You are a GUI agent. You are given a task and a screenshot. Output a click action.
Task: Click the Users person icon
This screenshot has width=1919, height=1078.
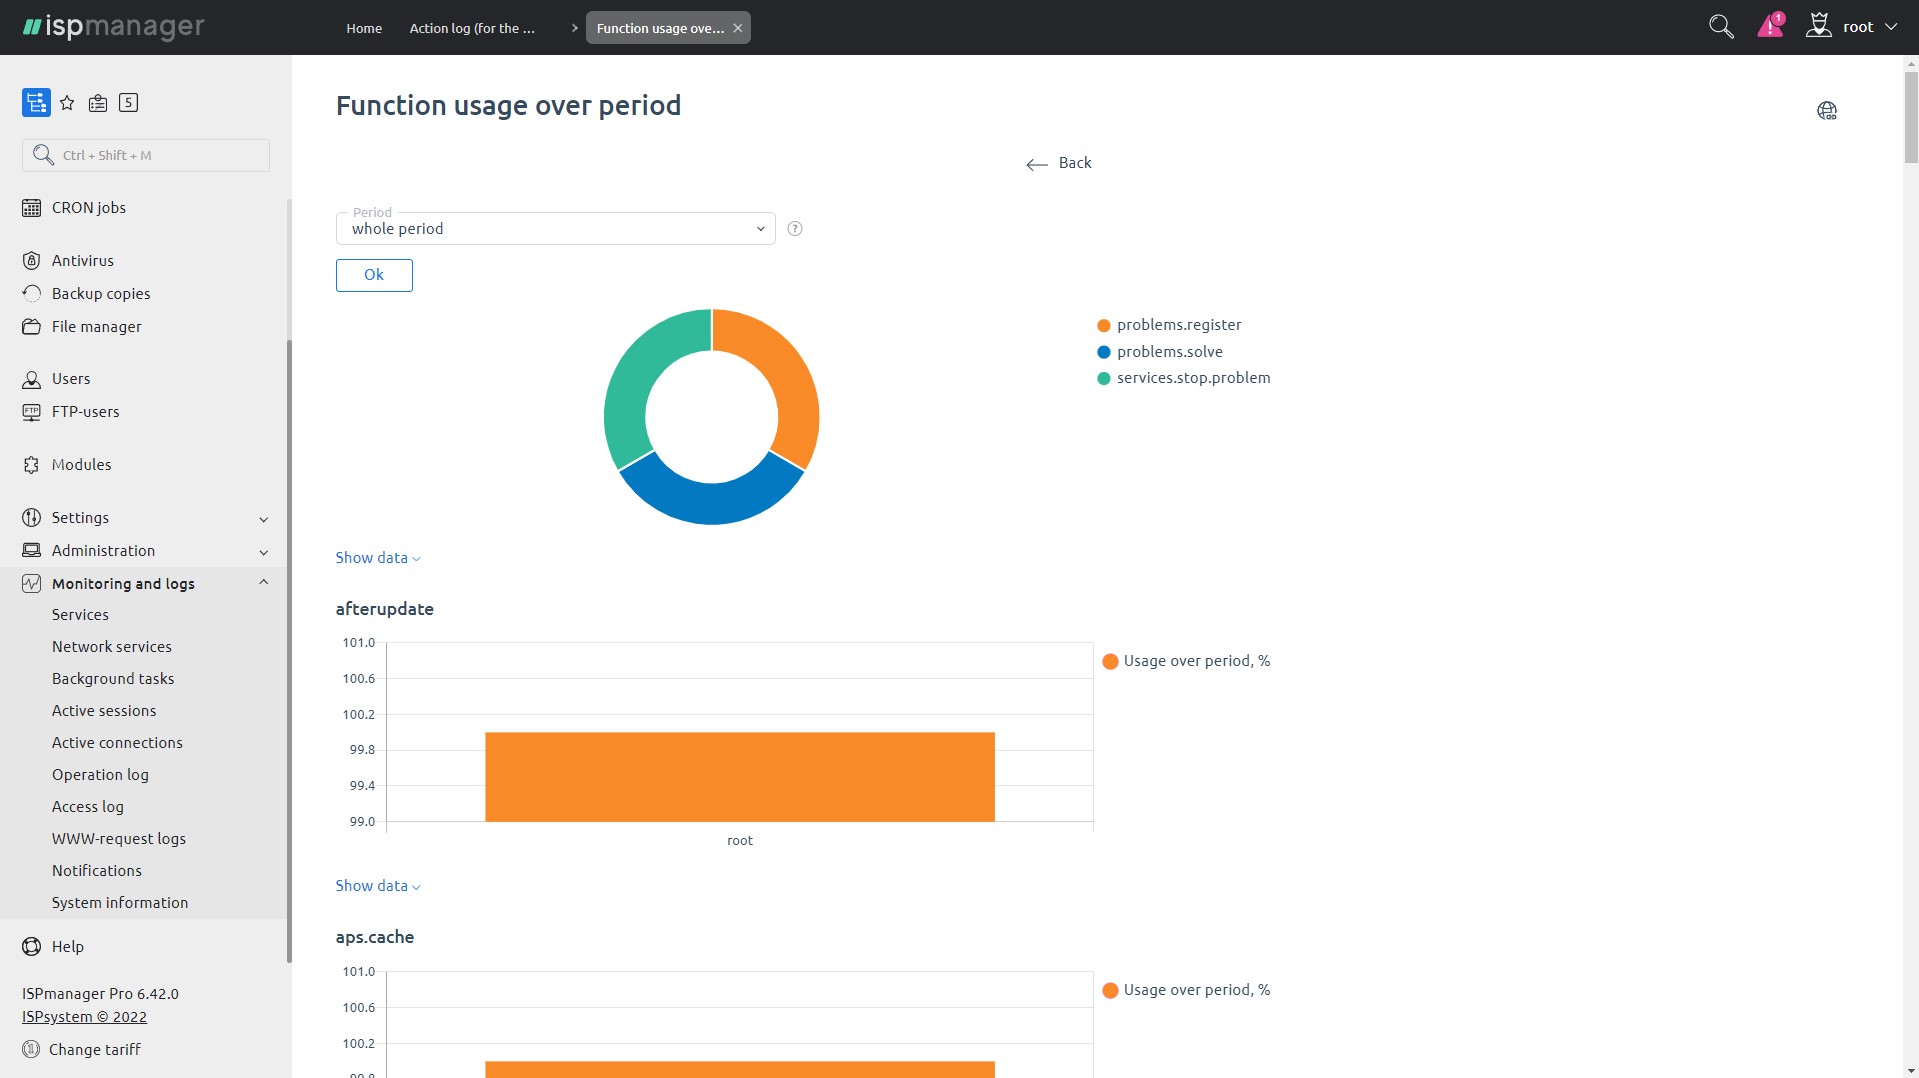click(x=32, y=379)
